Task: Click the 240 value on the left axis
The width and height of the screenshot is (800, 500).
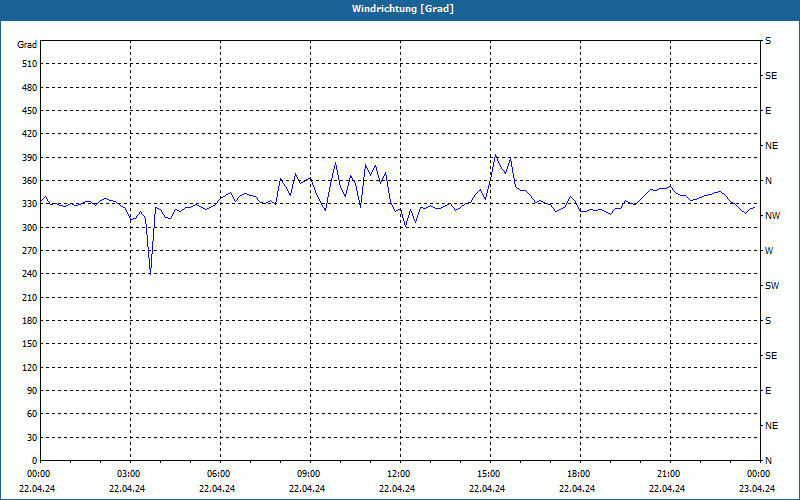Action: pos(30,274)
